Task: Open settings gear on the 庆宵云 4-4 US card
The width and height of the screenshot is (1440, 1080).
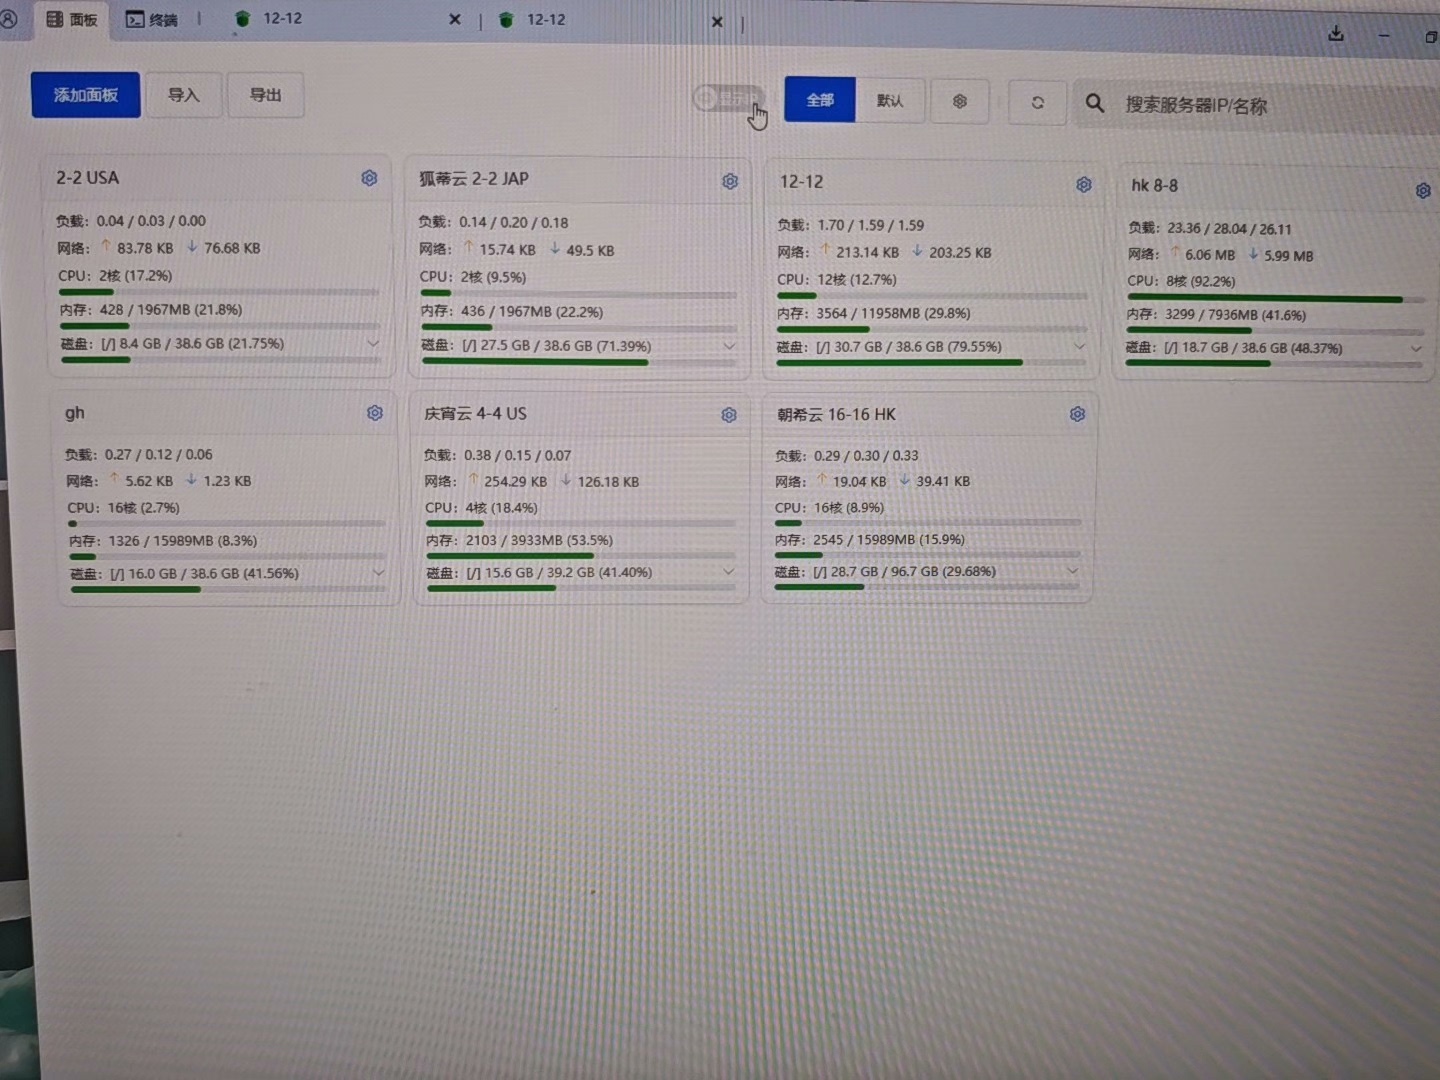Action: click(729, 414)
